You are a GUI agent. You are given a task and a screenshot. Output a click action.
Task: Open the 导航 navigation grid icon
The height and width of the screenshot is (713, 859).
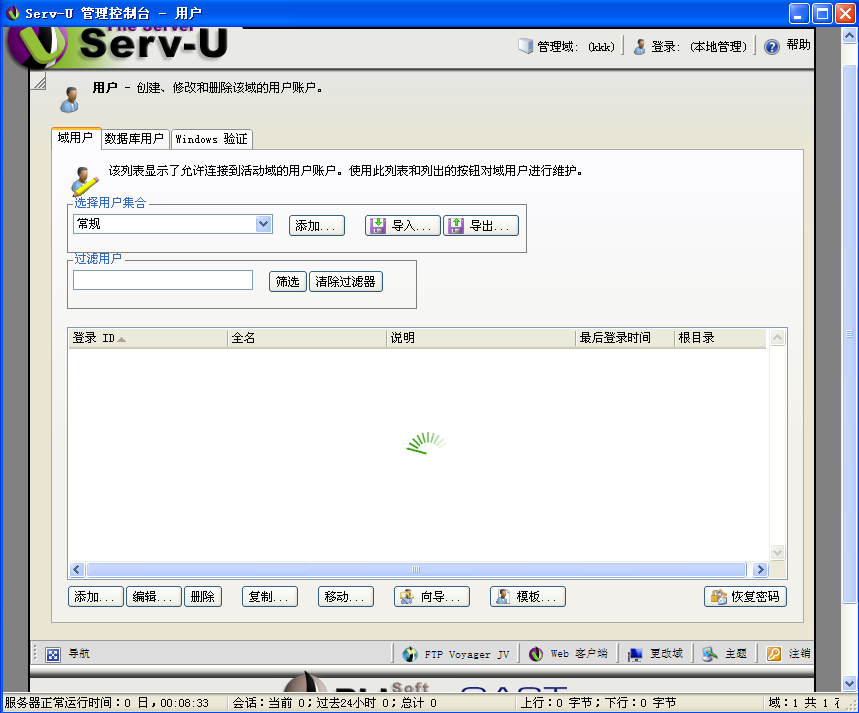53,654
